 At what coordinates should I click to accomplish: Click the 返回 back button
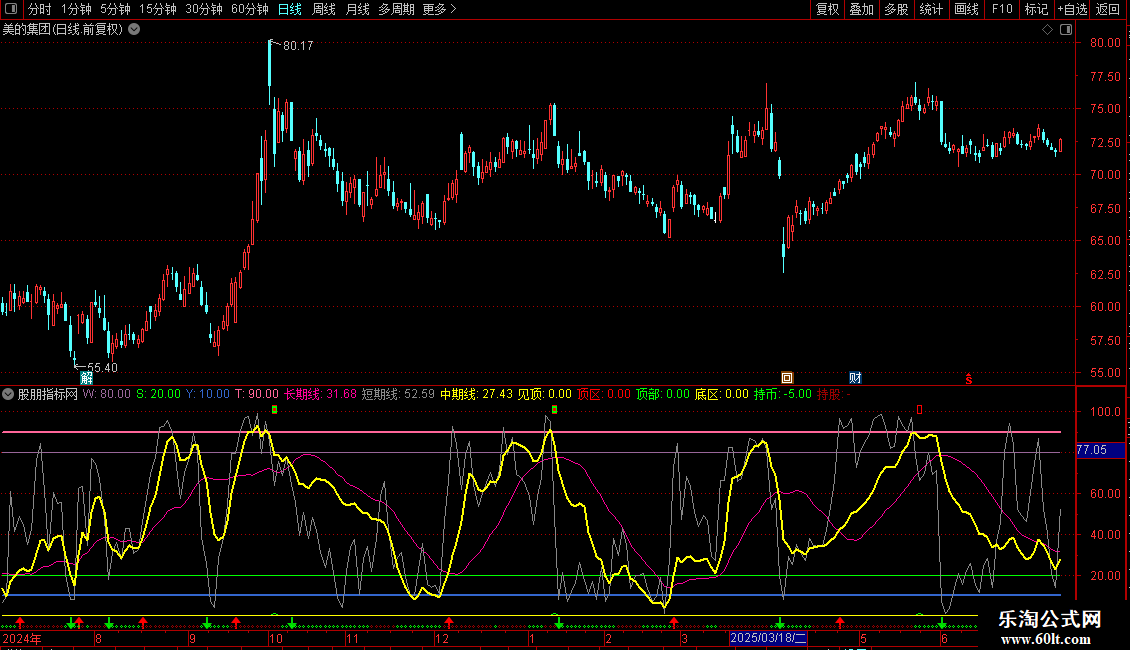1108,9
